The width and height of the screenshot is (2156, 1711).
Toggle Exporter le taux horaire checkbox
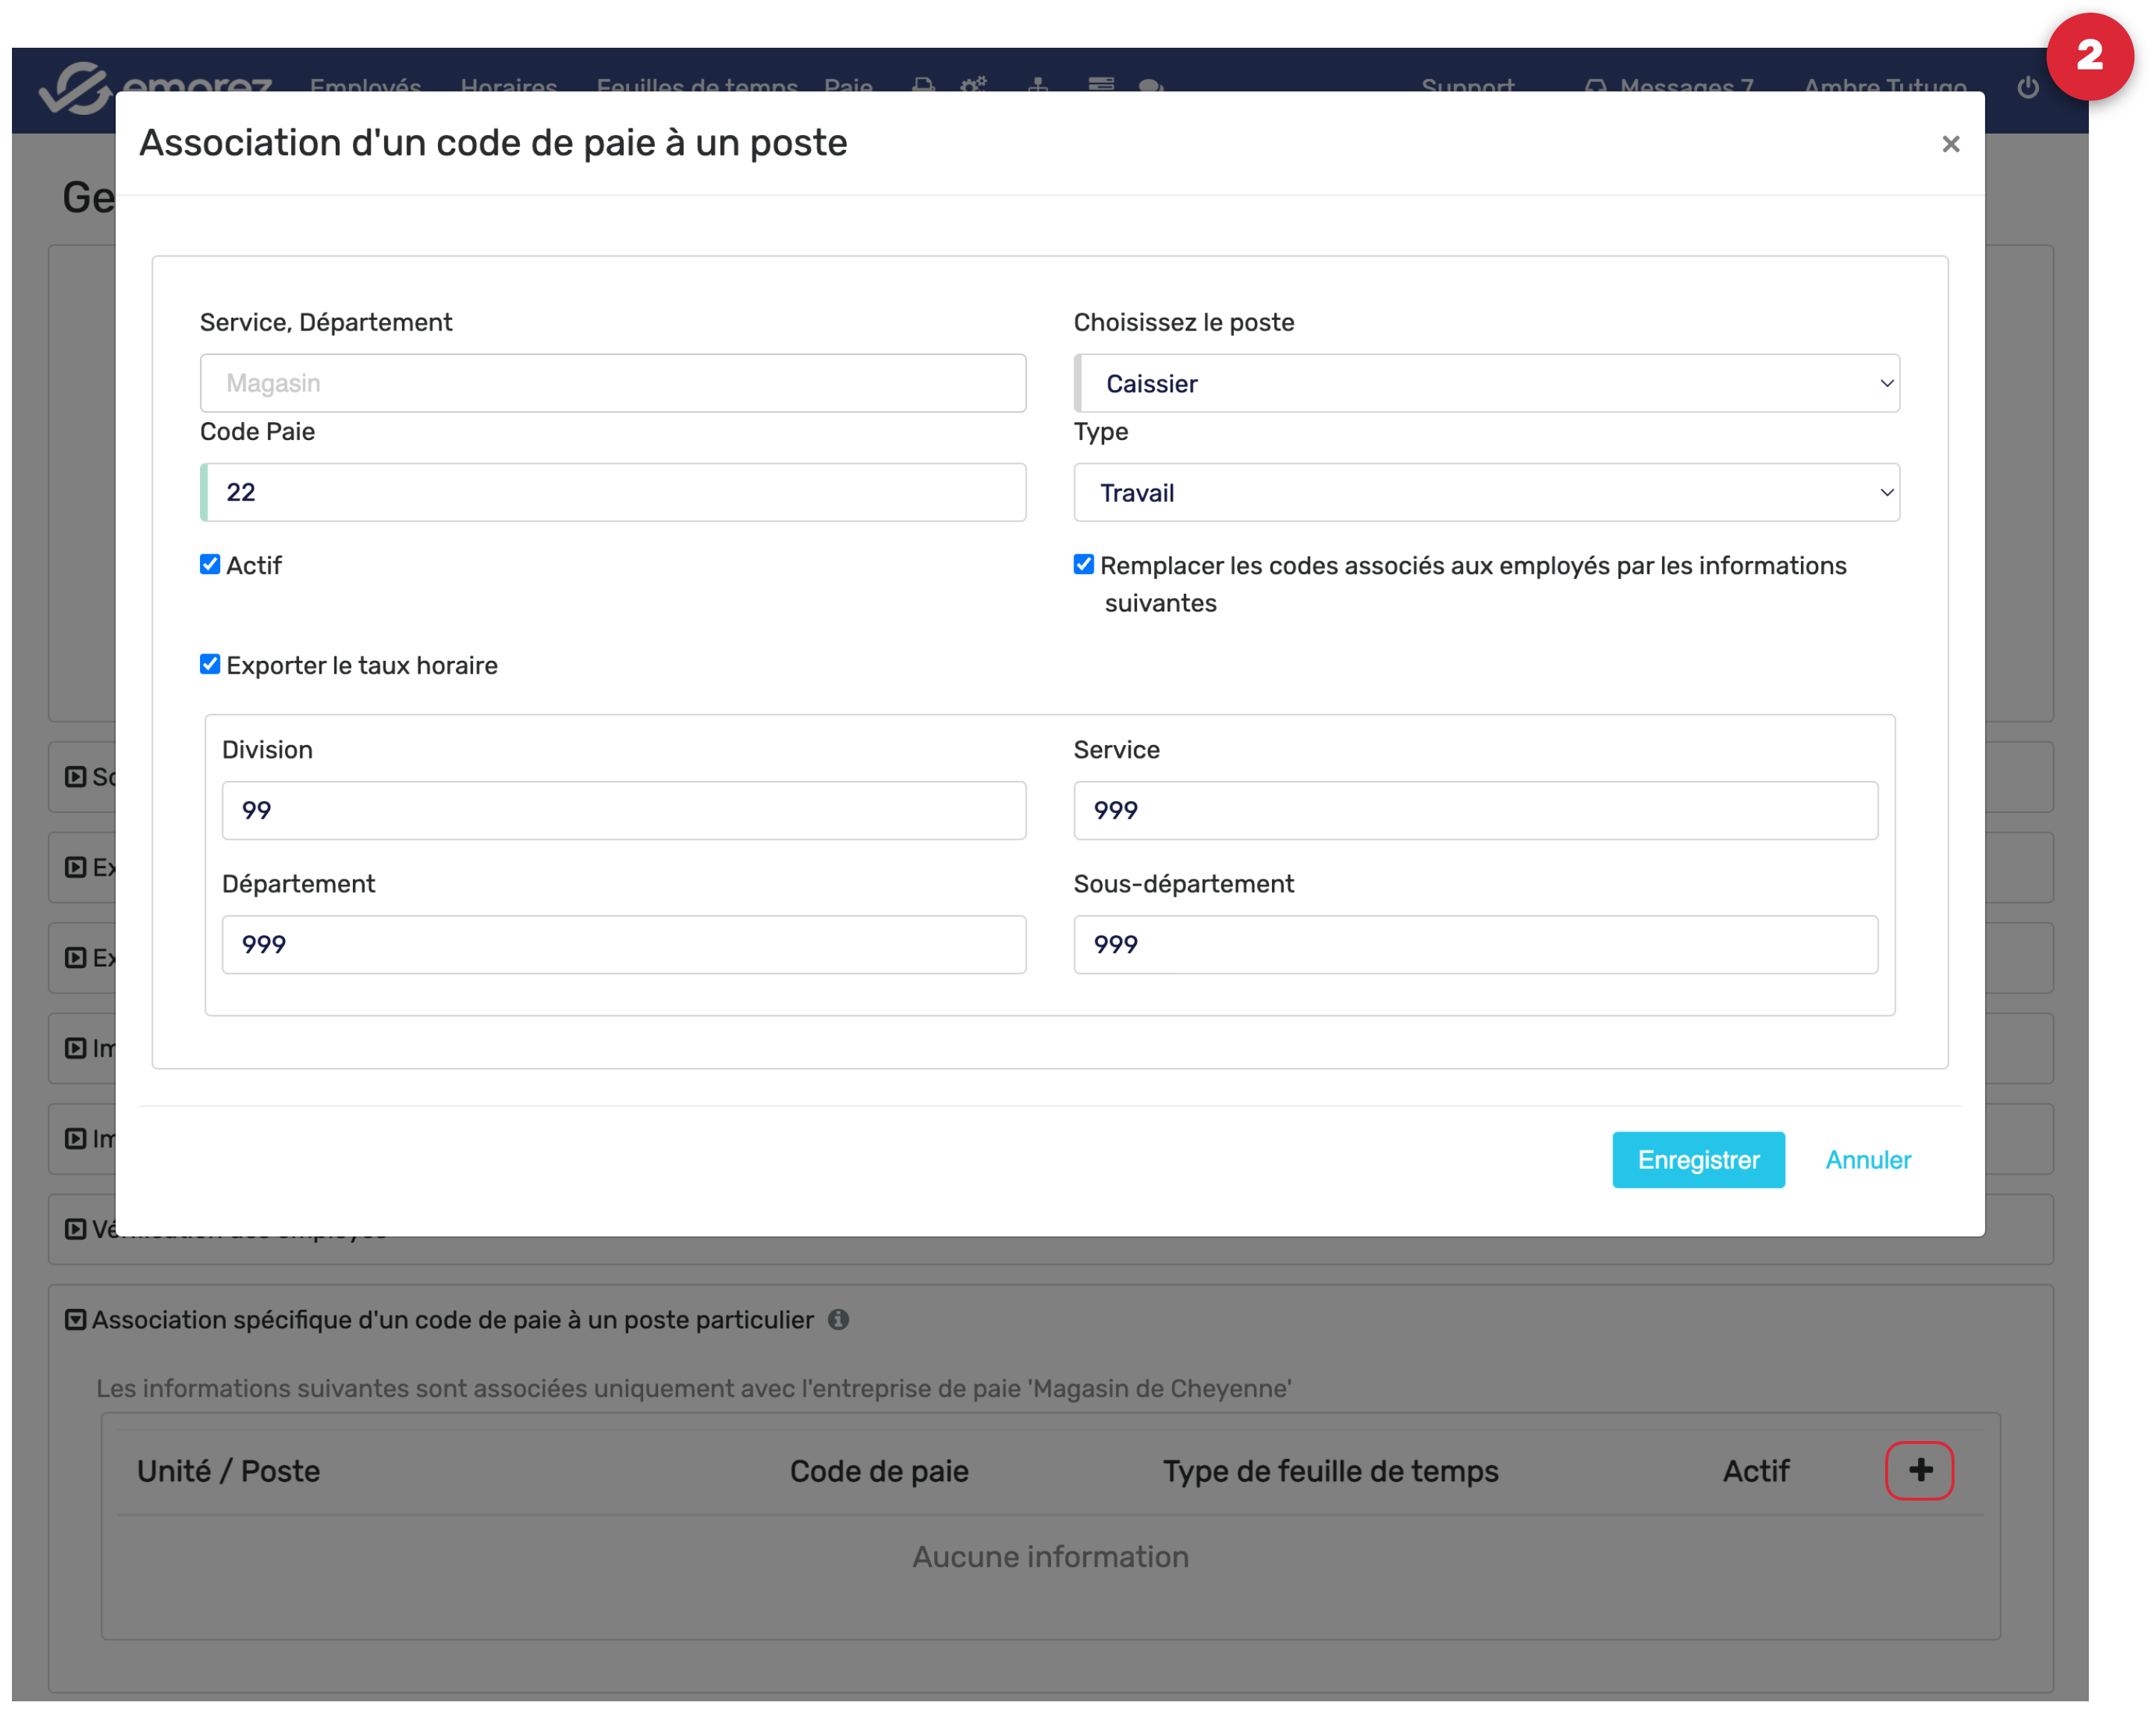pos(210,664)
